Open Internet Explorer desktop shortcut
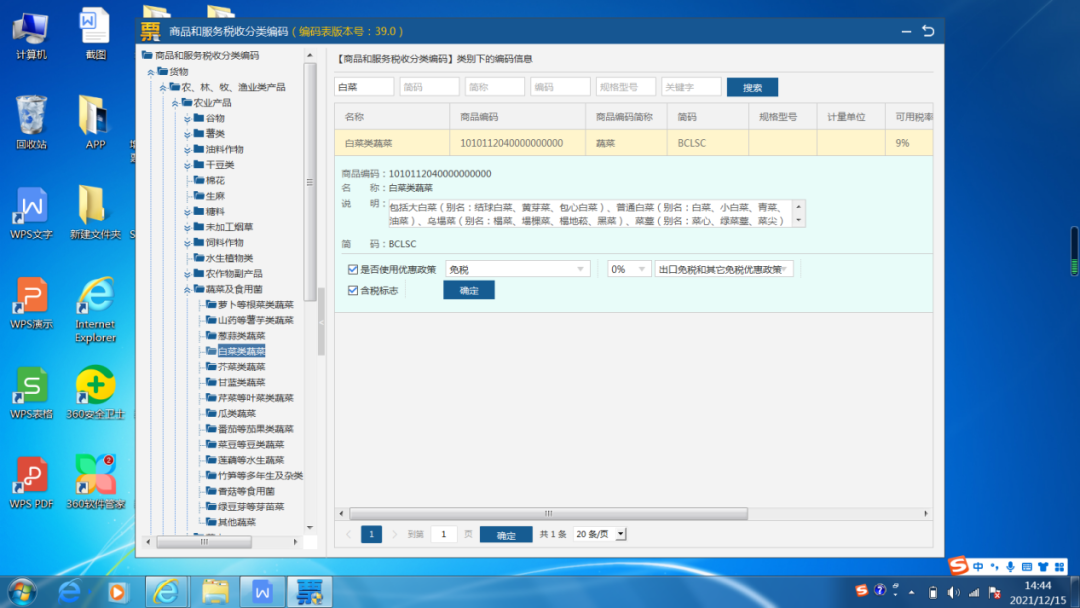 coord(95,310)
